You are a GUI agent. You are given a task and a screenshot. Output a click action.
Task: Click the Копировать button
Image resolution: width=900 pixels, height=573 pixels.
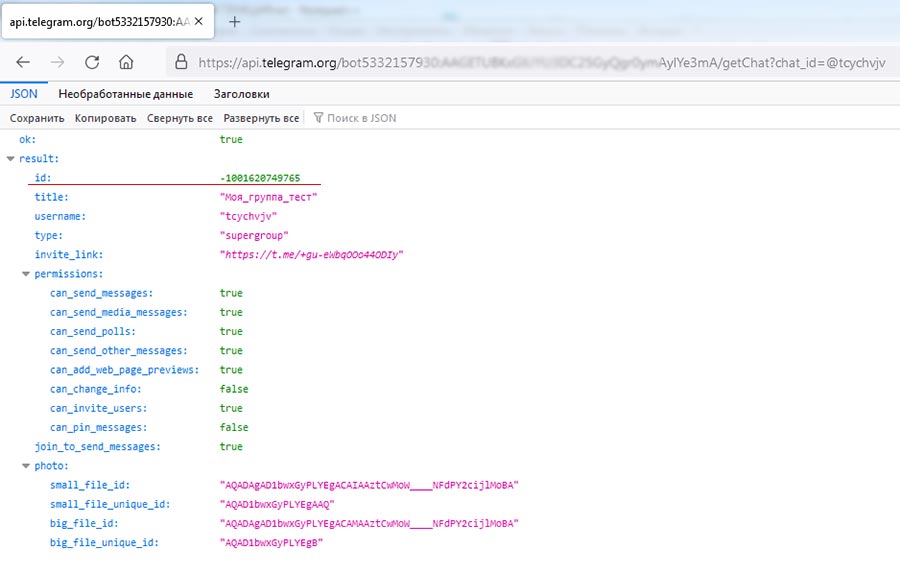tap(106, 118)
